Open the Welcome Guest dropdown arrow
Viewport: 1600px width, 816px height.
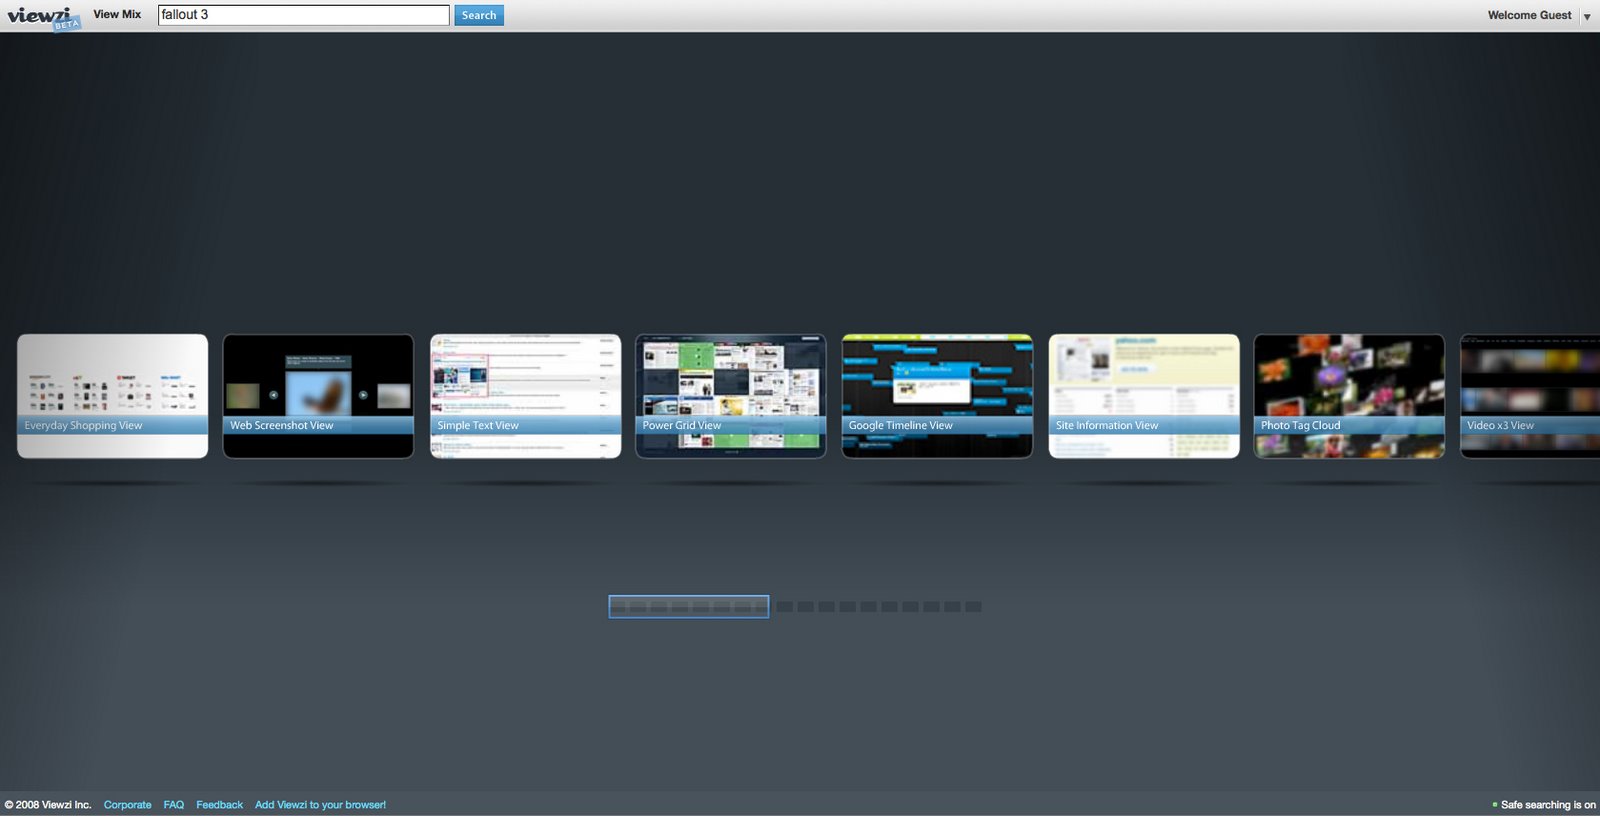[x=1587, y=16]
